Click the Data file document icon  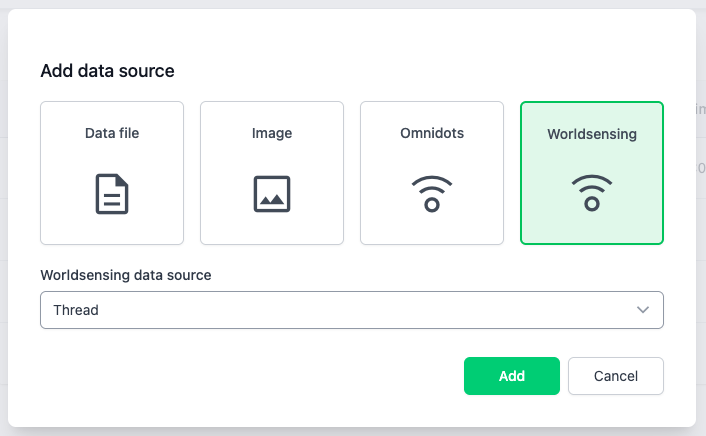click(x=112, y=194)
